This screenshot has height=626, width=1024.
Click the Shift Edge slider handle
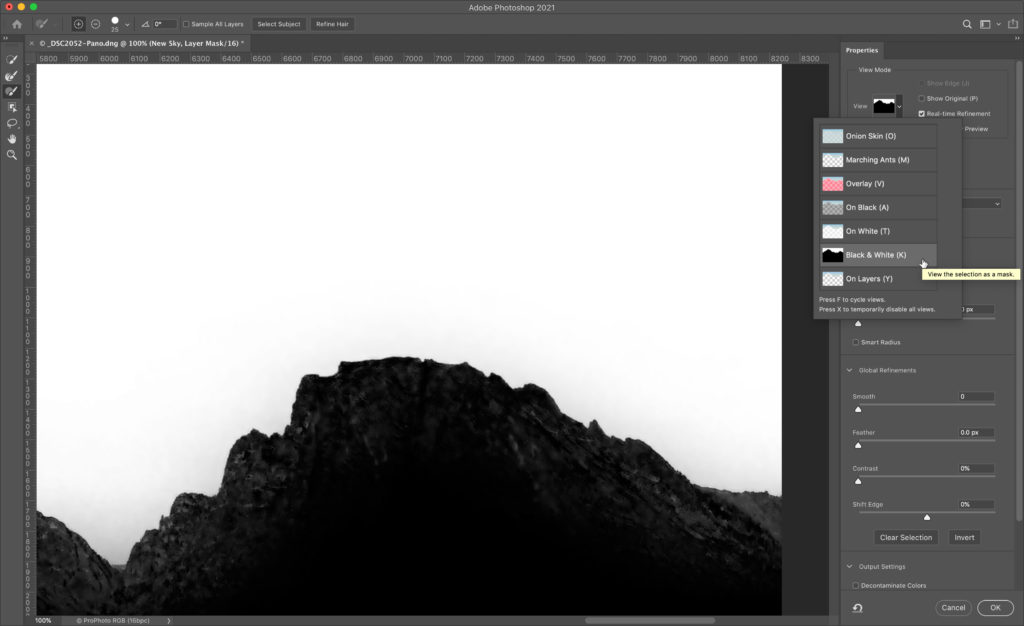click(x=927, y=517)
